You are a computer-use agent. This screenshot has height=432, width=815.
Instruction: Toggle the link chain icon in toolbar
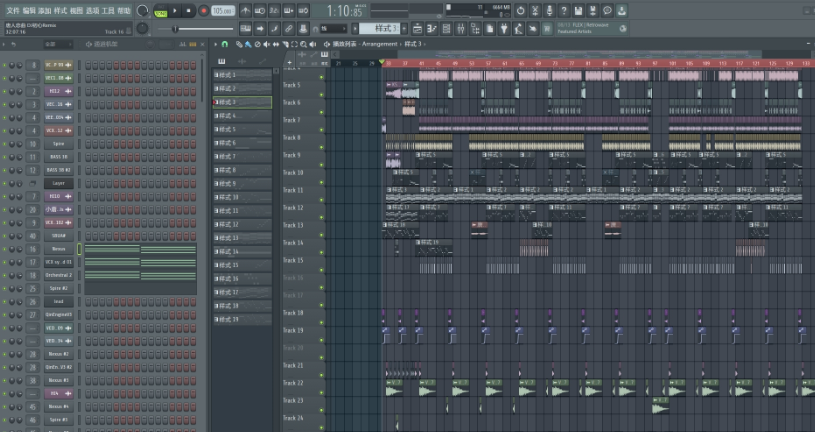tap(289, 29)
